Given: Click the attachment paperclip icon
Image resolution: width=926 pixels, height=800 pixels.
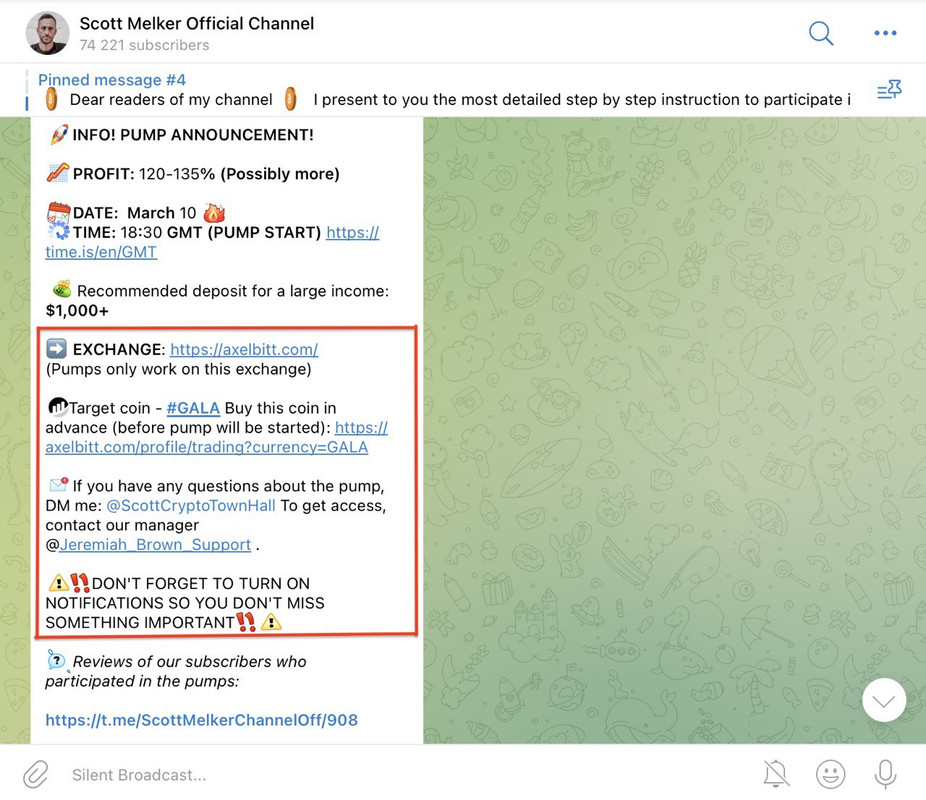Looking at the screenshot, I should [35, 774].
